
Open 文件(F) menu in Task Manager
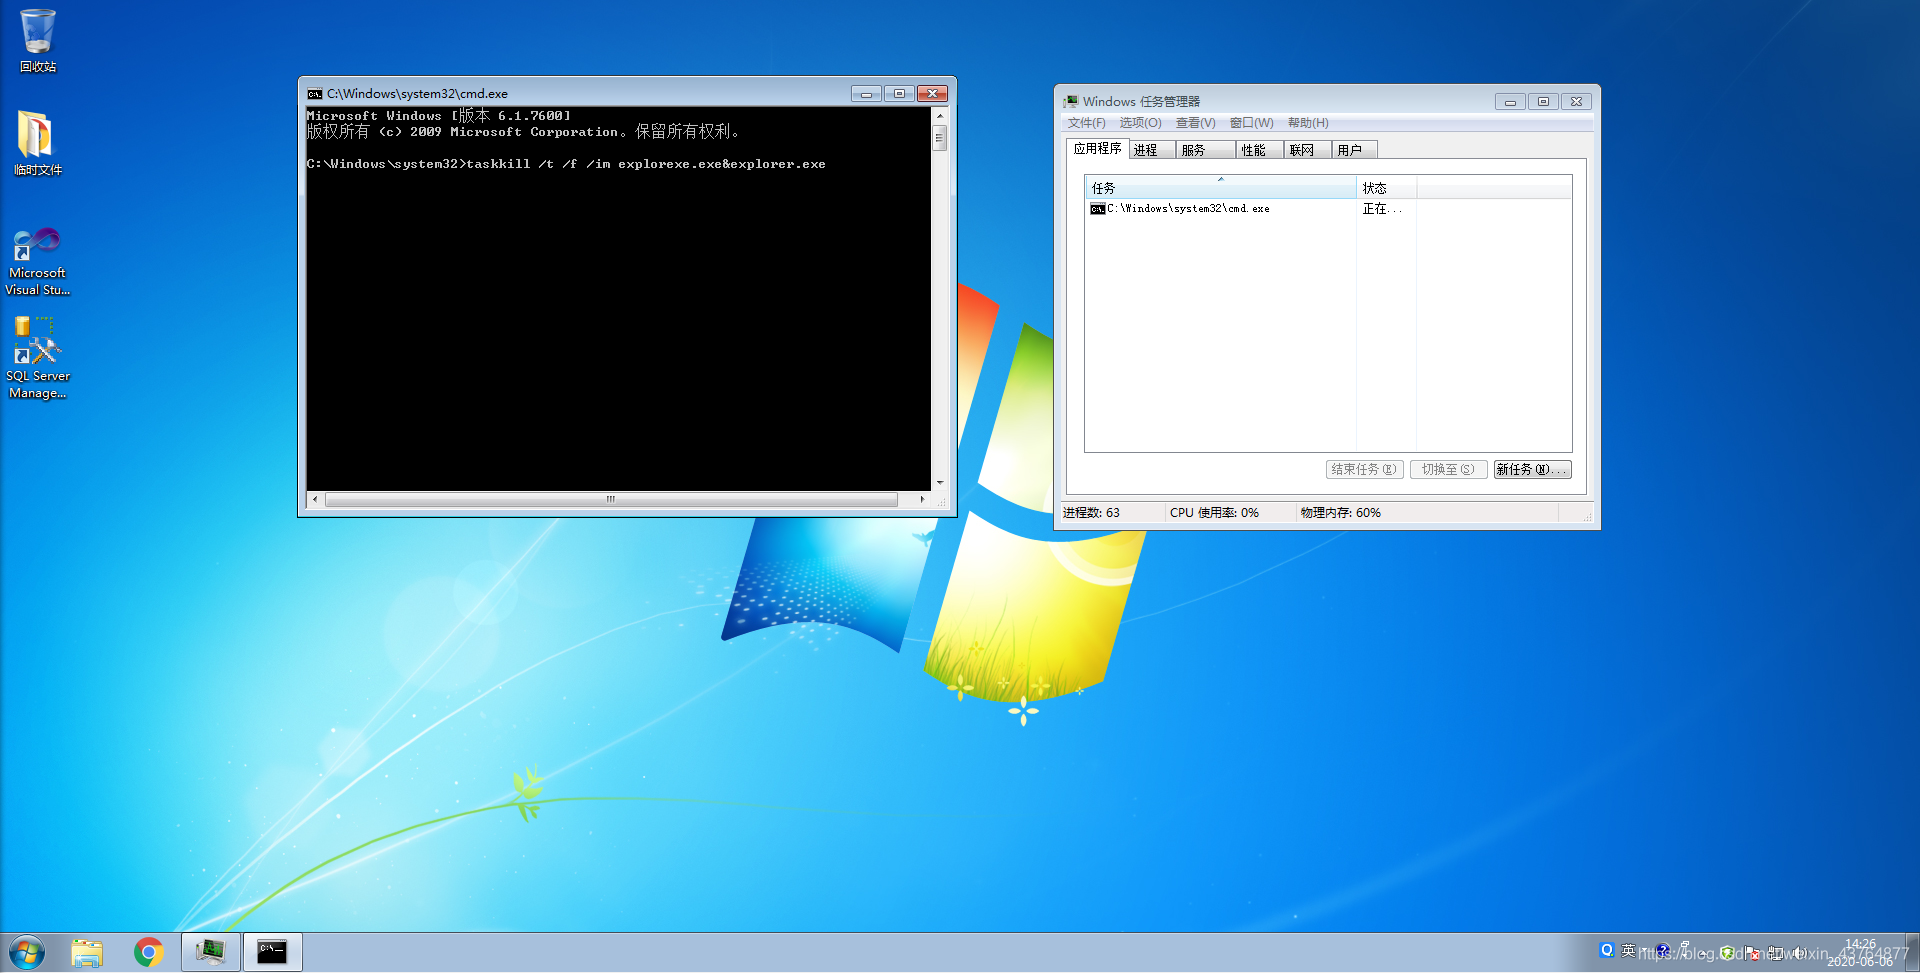1086,123
